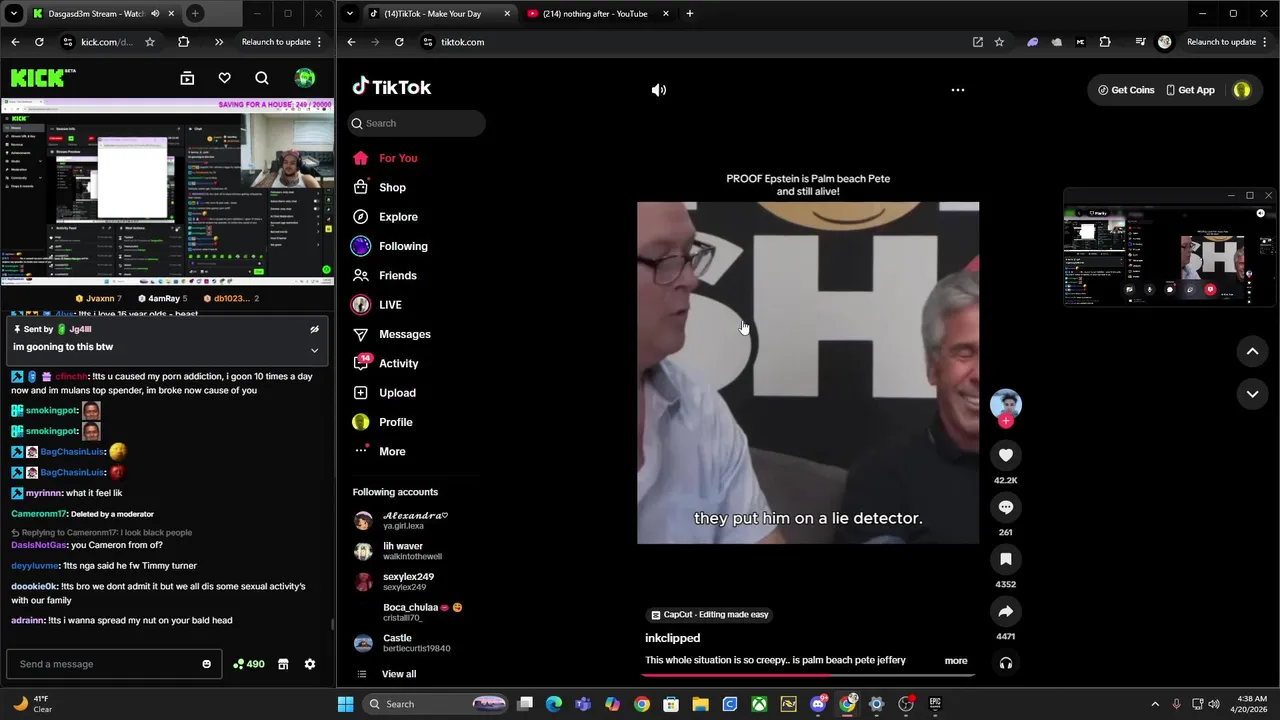1280x720 pixels.
Task: Click the TikTok logo
Action: pos(392,87)
